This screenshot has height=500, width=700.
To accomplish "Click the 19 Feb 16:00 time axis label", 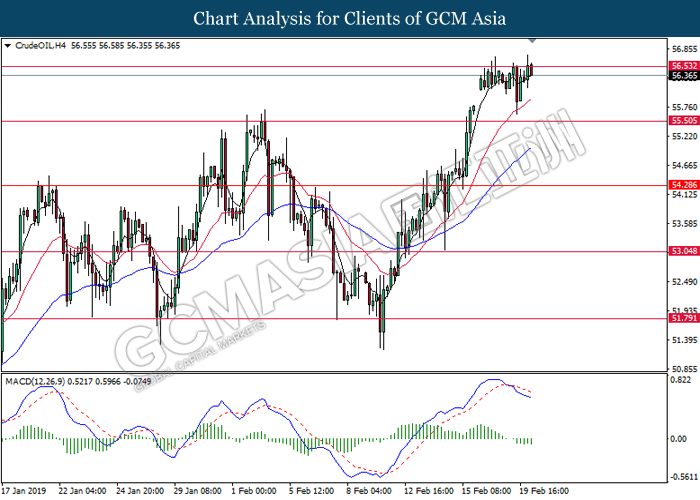I will [x=544, y=491].
